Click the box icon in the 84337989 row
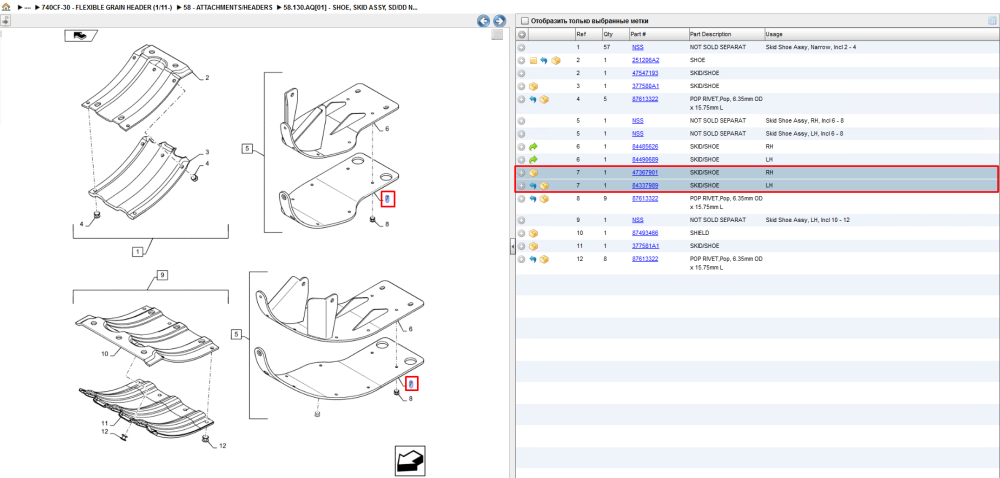Screen dimensions: 1000x478 point(544,185)
